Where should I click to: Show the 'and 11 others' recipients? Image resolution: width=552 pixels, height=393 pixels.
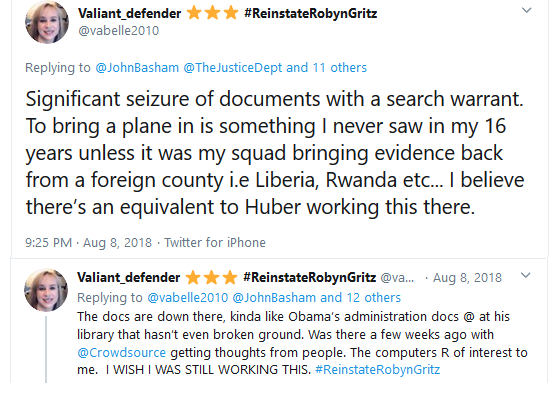point(326,67)
